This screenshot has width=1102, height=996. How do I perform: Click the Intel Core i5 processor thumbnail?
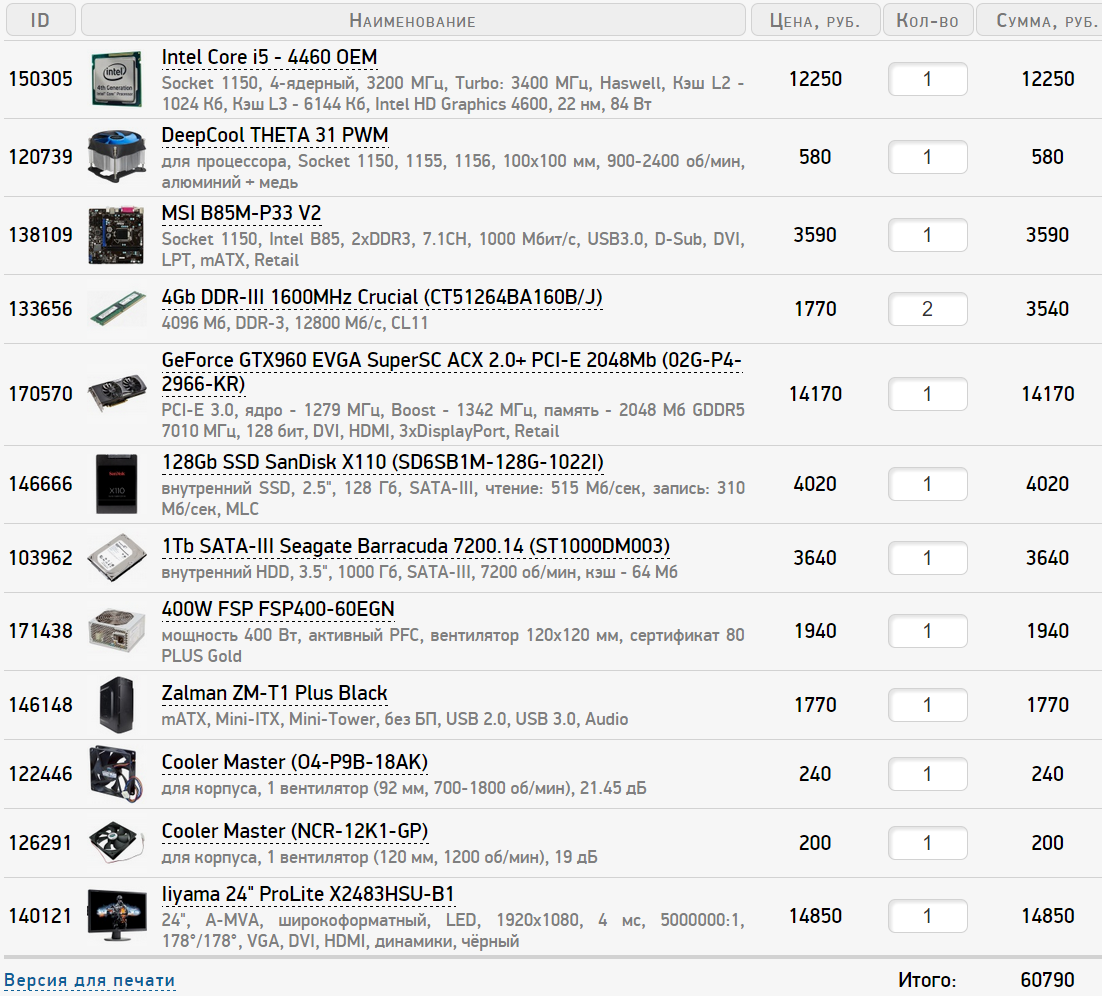coord(117,79)
